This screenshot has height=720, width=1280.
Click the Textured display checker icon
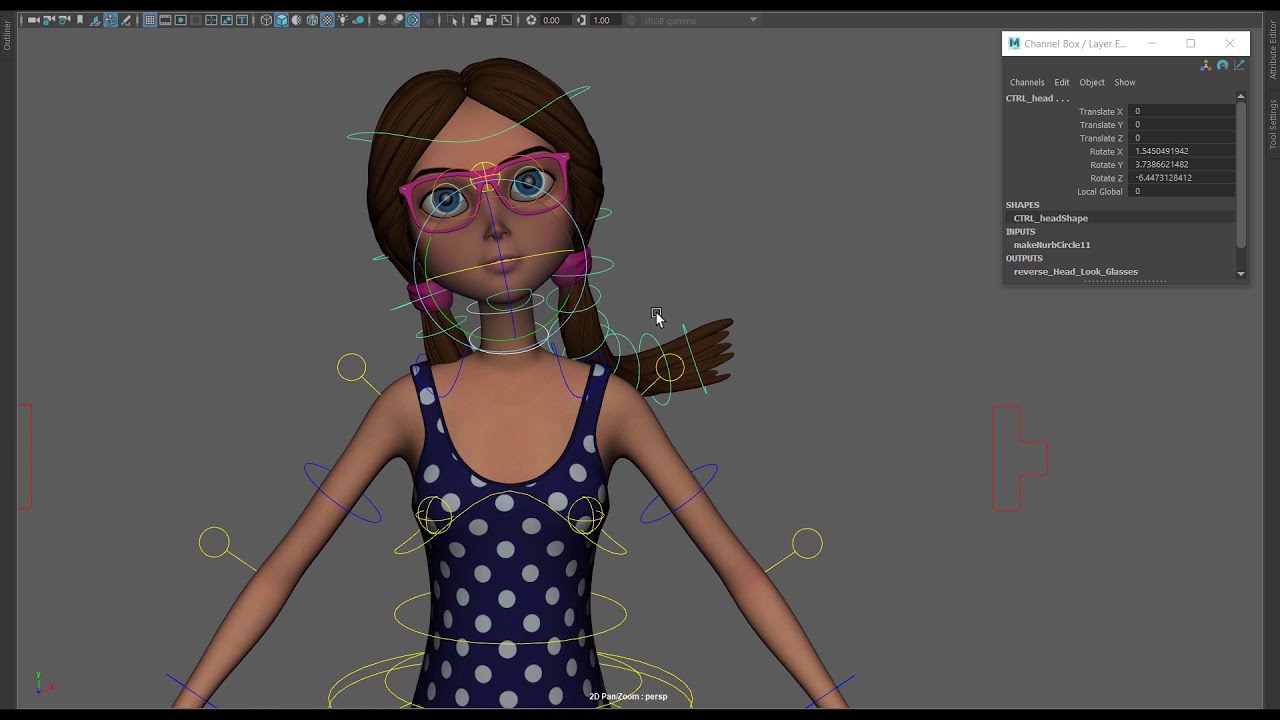[x=327, y=20]
